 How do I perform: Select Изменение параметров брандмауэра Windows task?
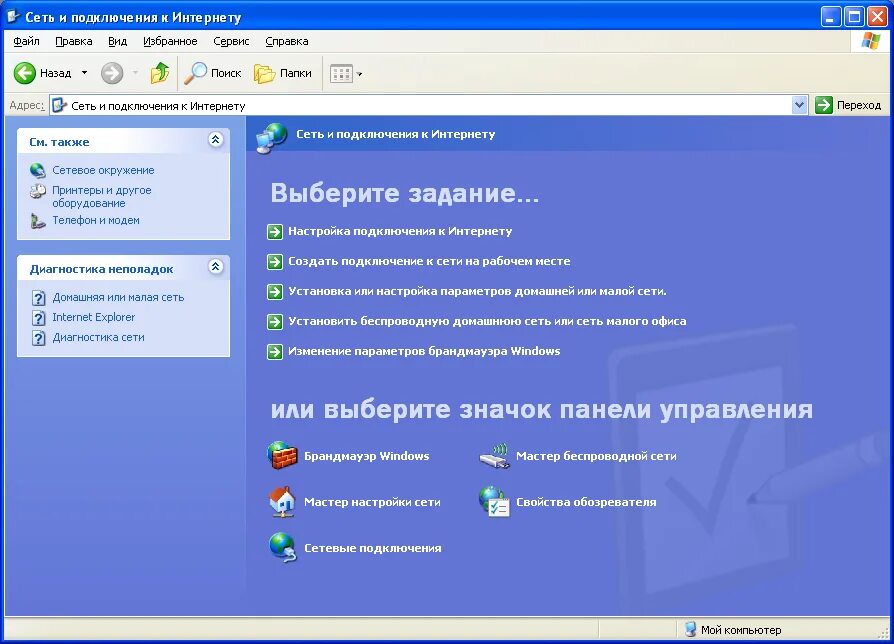[x=424, y=350]
